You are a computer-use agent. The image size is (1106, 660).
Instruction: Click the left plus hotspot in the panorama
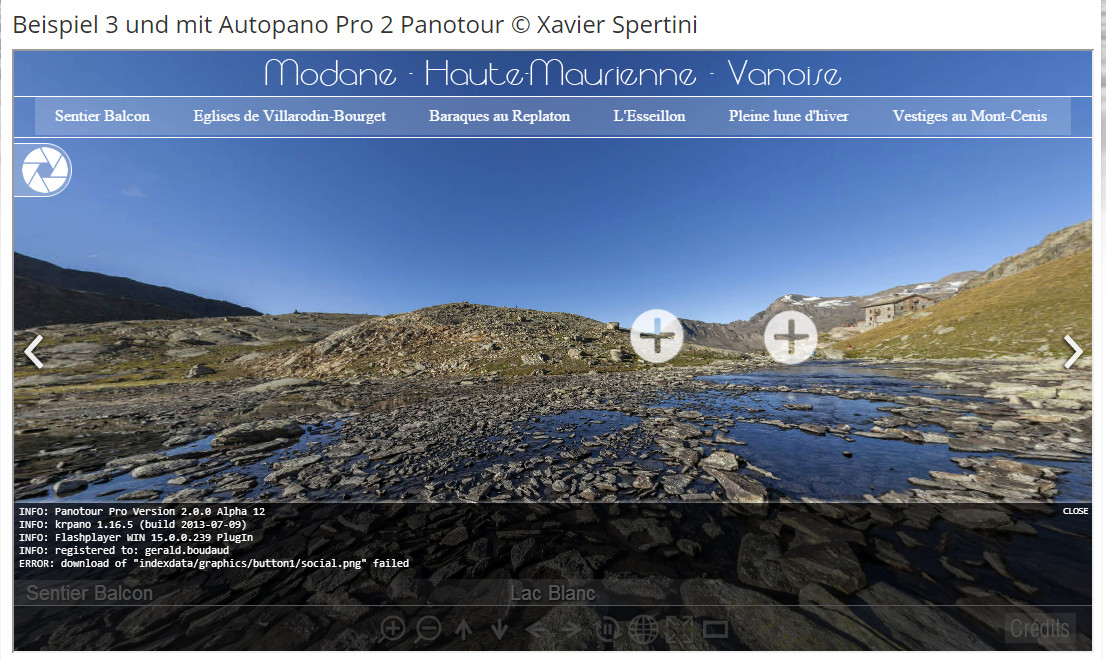click(x=657, y=336)
